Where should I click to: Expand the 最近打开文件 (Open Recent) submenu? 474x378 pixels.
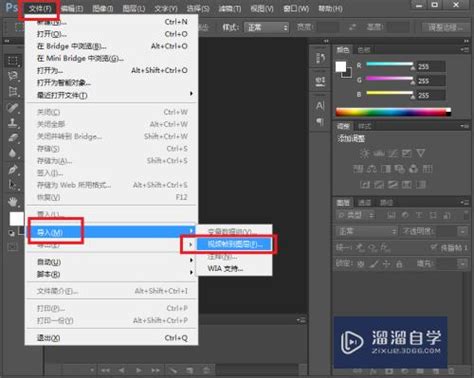click(x=111, y=95)
